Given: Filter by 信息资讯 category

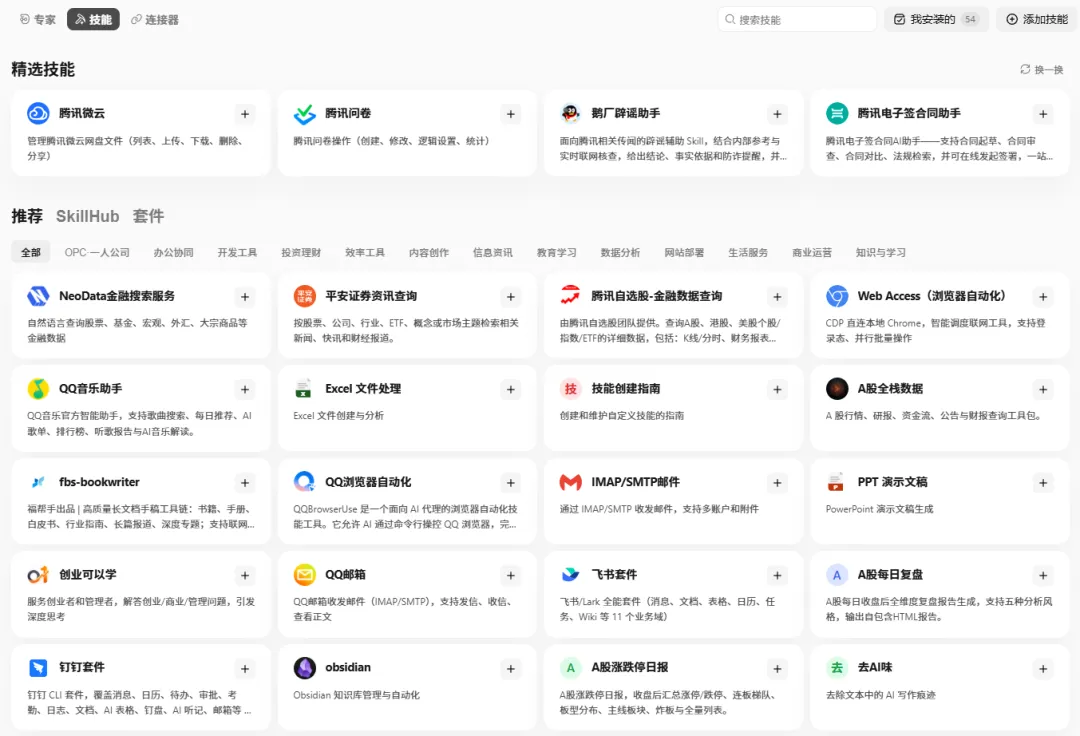Looking at the screenshot, I should pos(492,253).
